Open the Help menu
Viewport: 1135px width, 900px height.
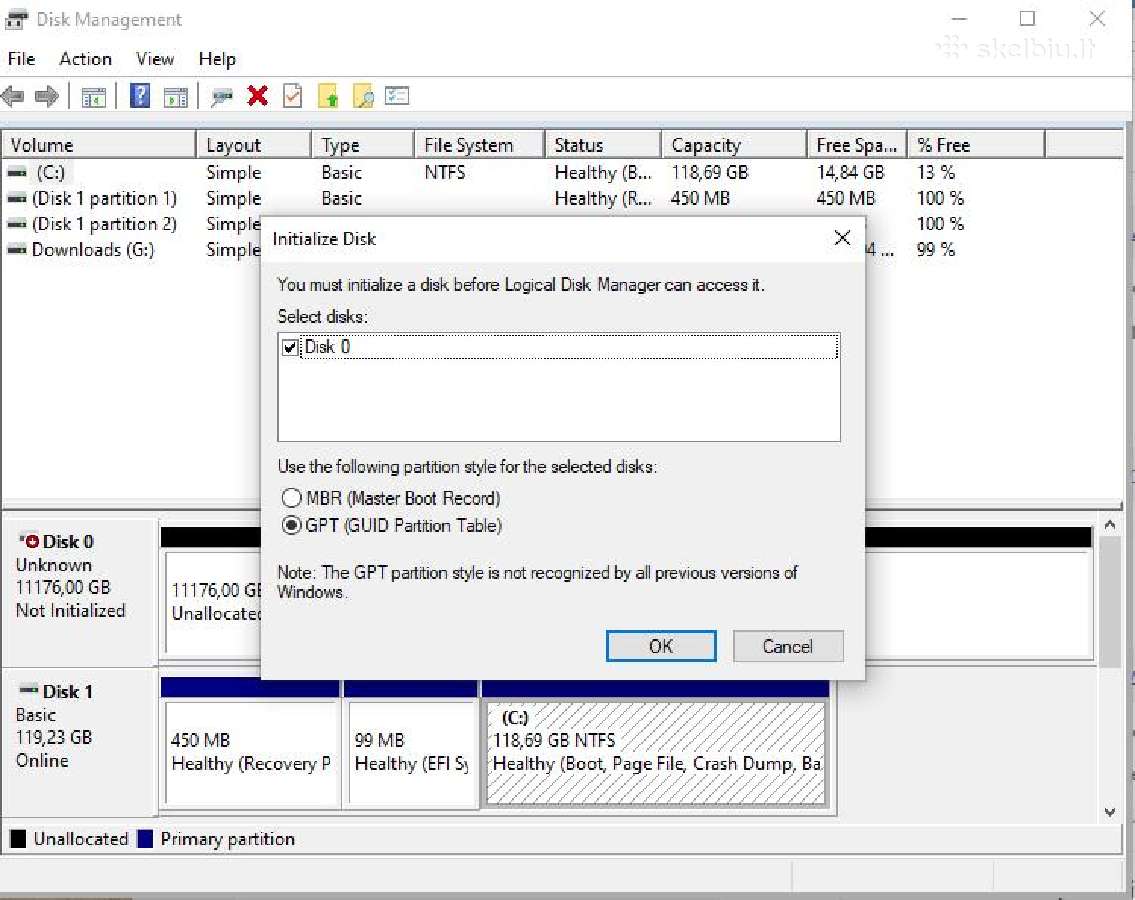217,59
